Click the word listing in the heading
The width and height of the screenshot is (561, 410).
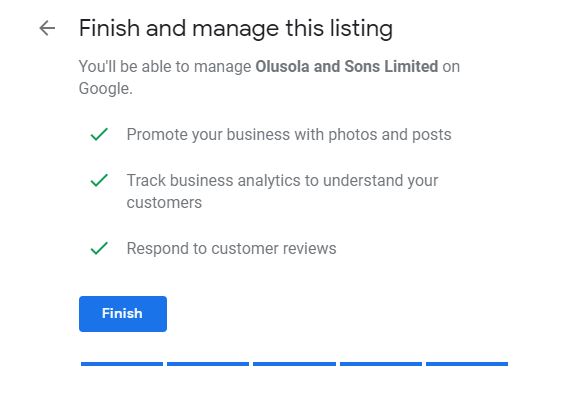pyautogui.click(x=361, y=29)
